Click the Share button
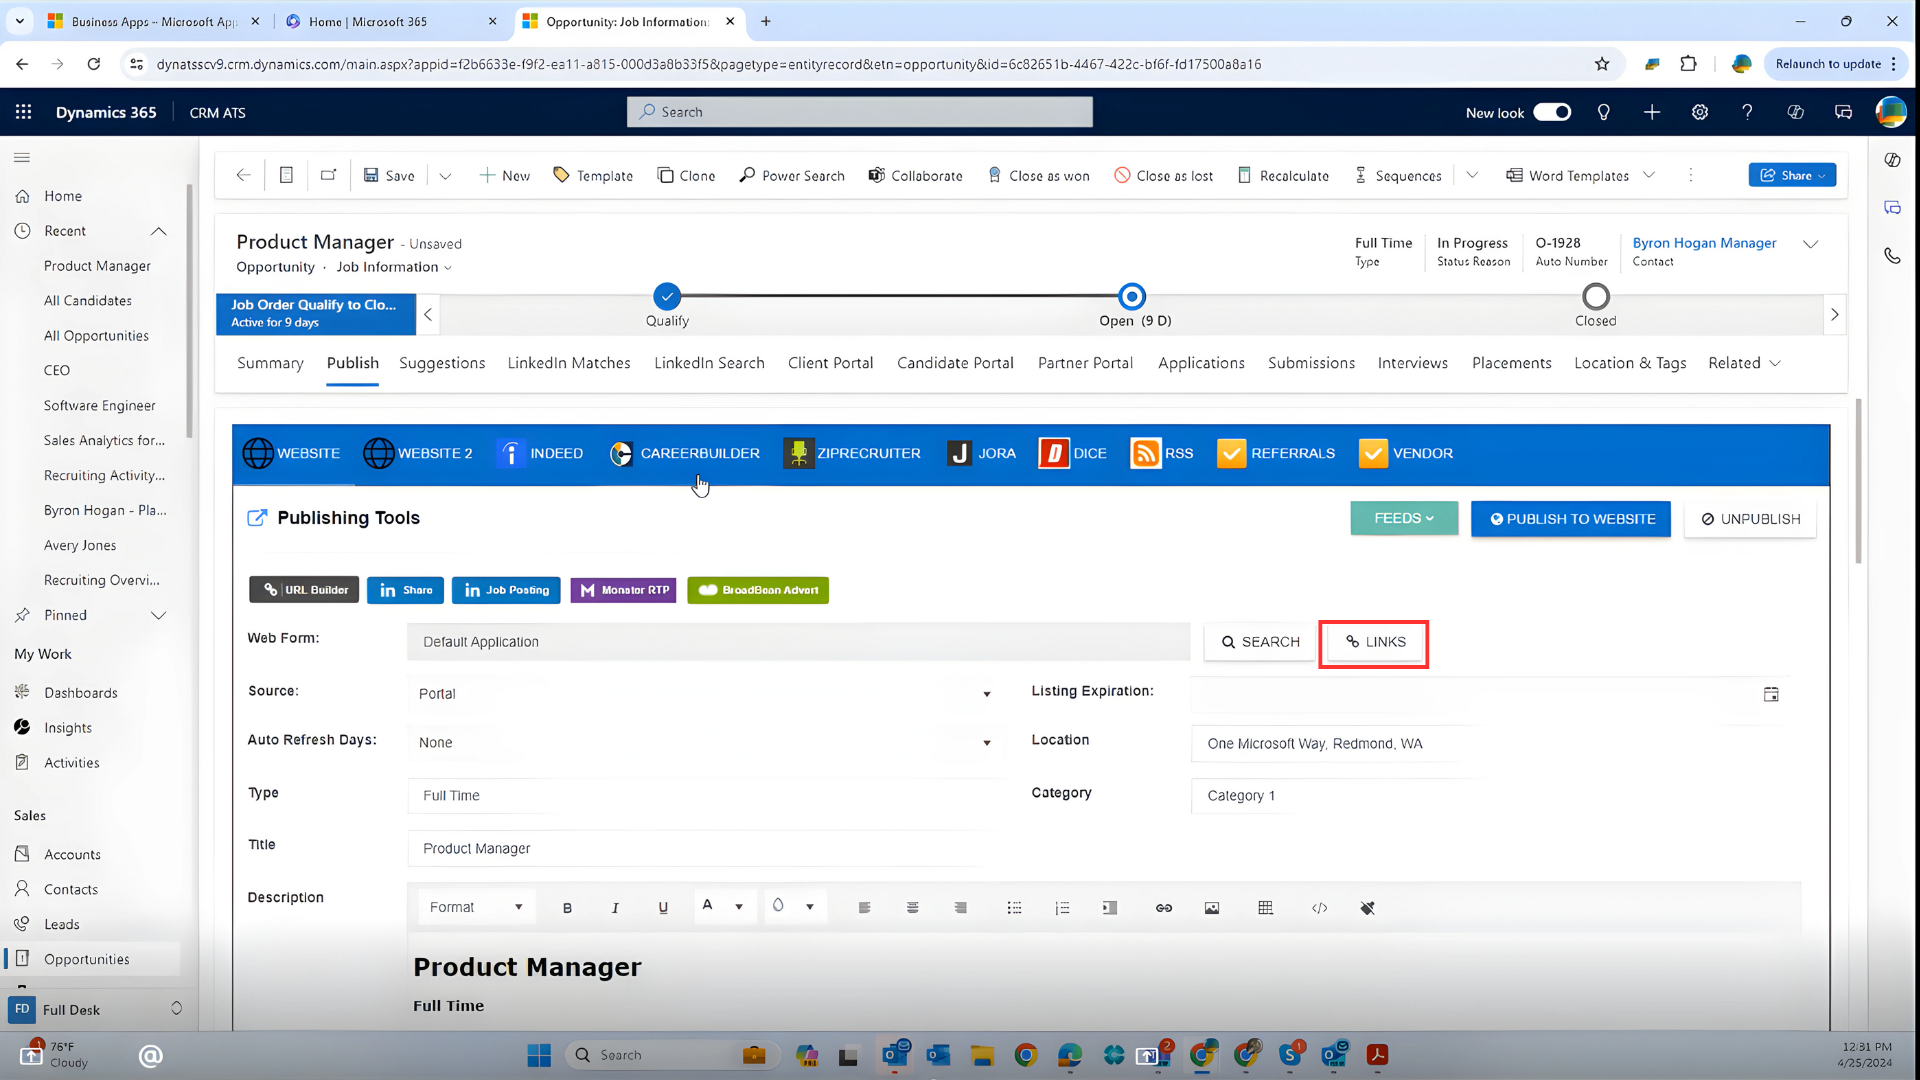The image size is (1920, 1080). [1792, 175]
